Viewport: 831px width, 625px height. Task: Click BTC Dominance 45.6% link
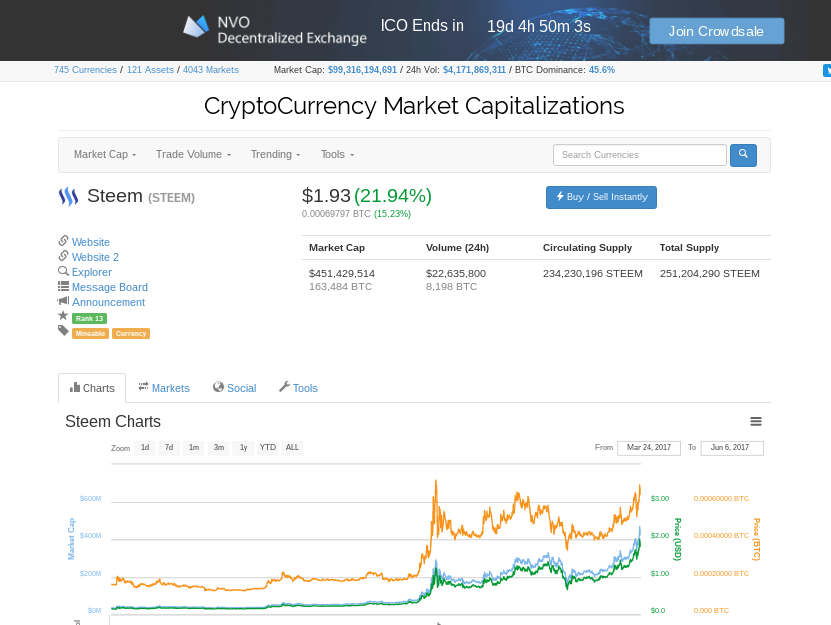tap(602, 70)
